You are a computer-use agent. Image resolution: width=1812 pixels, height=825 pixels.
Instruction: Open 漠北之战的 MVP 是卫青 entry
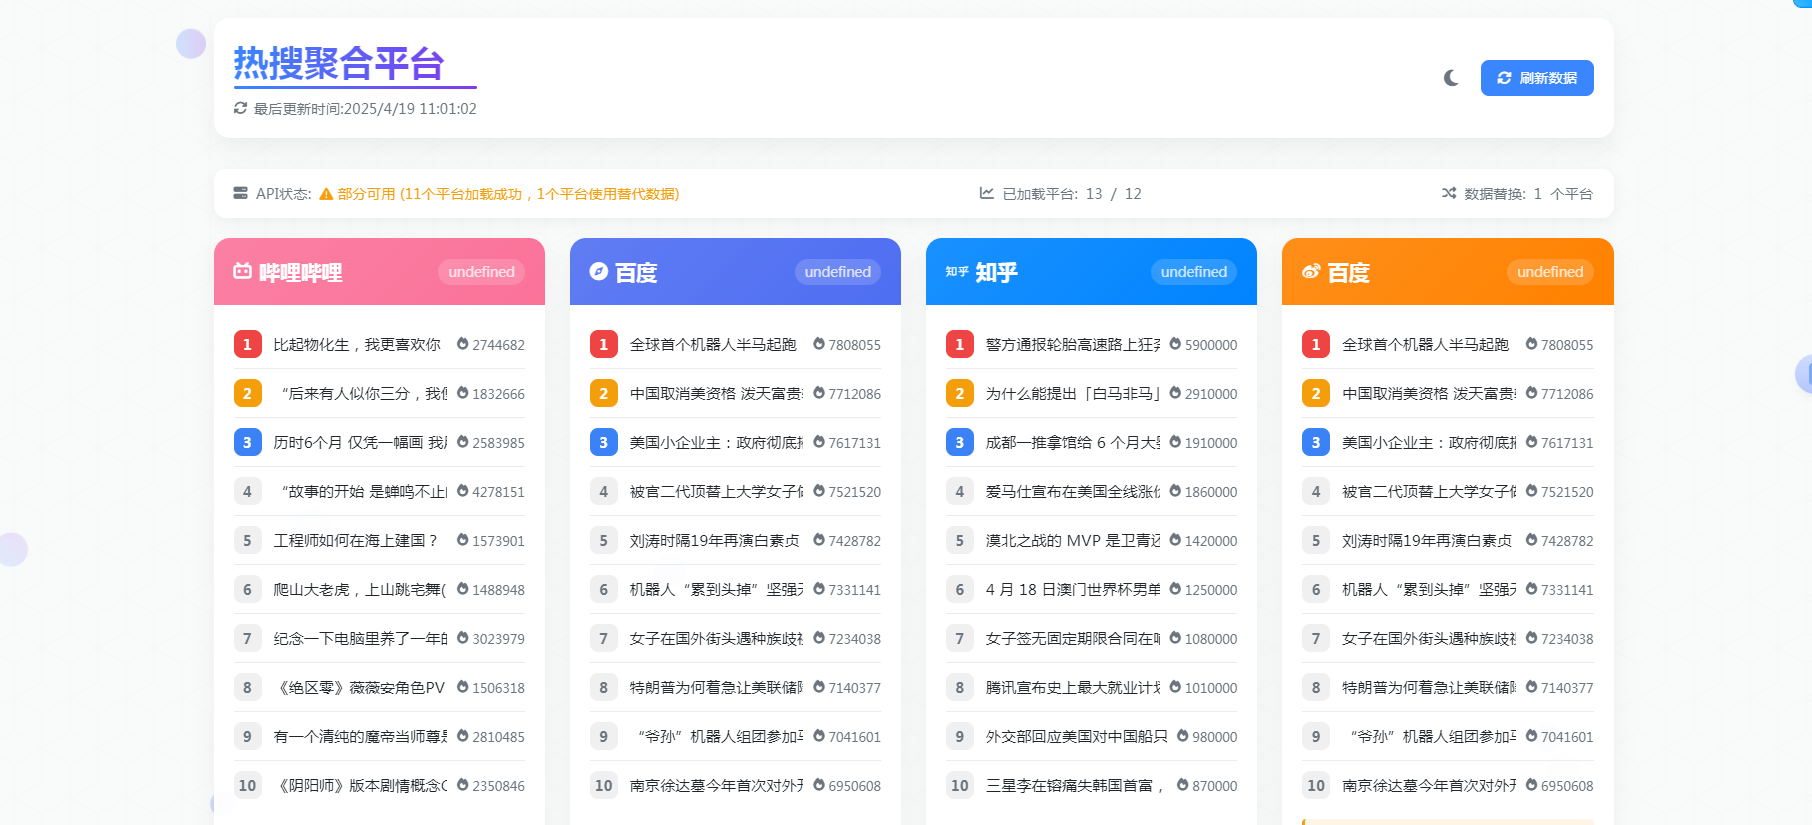[x=1073, y=540]
